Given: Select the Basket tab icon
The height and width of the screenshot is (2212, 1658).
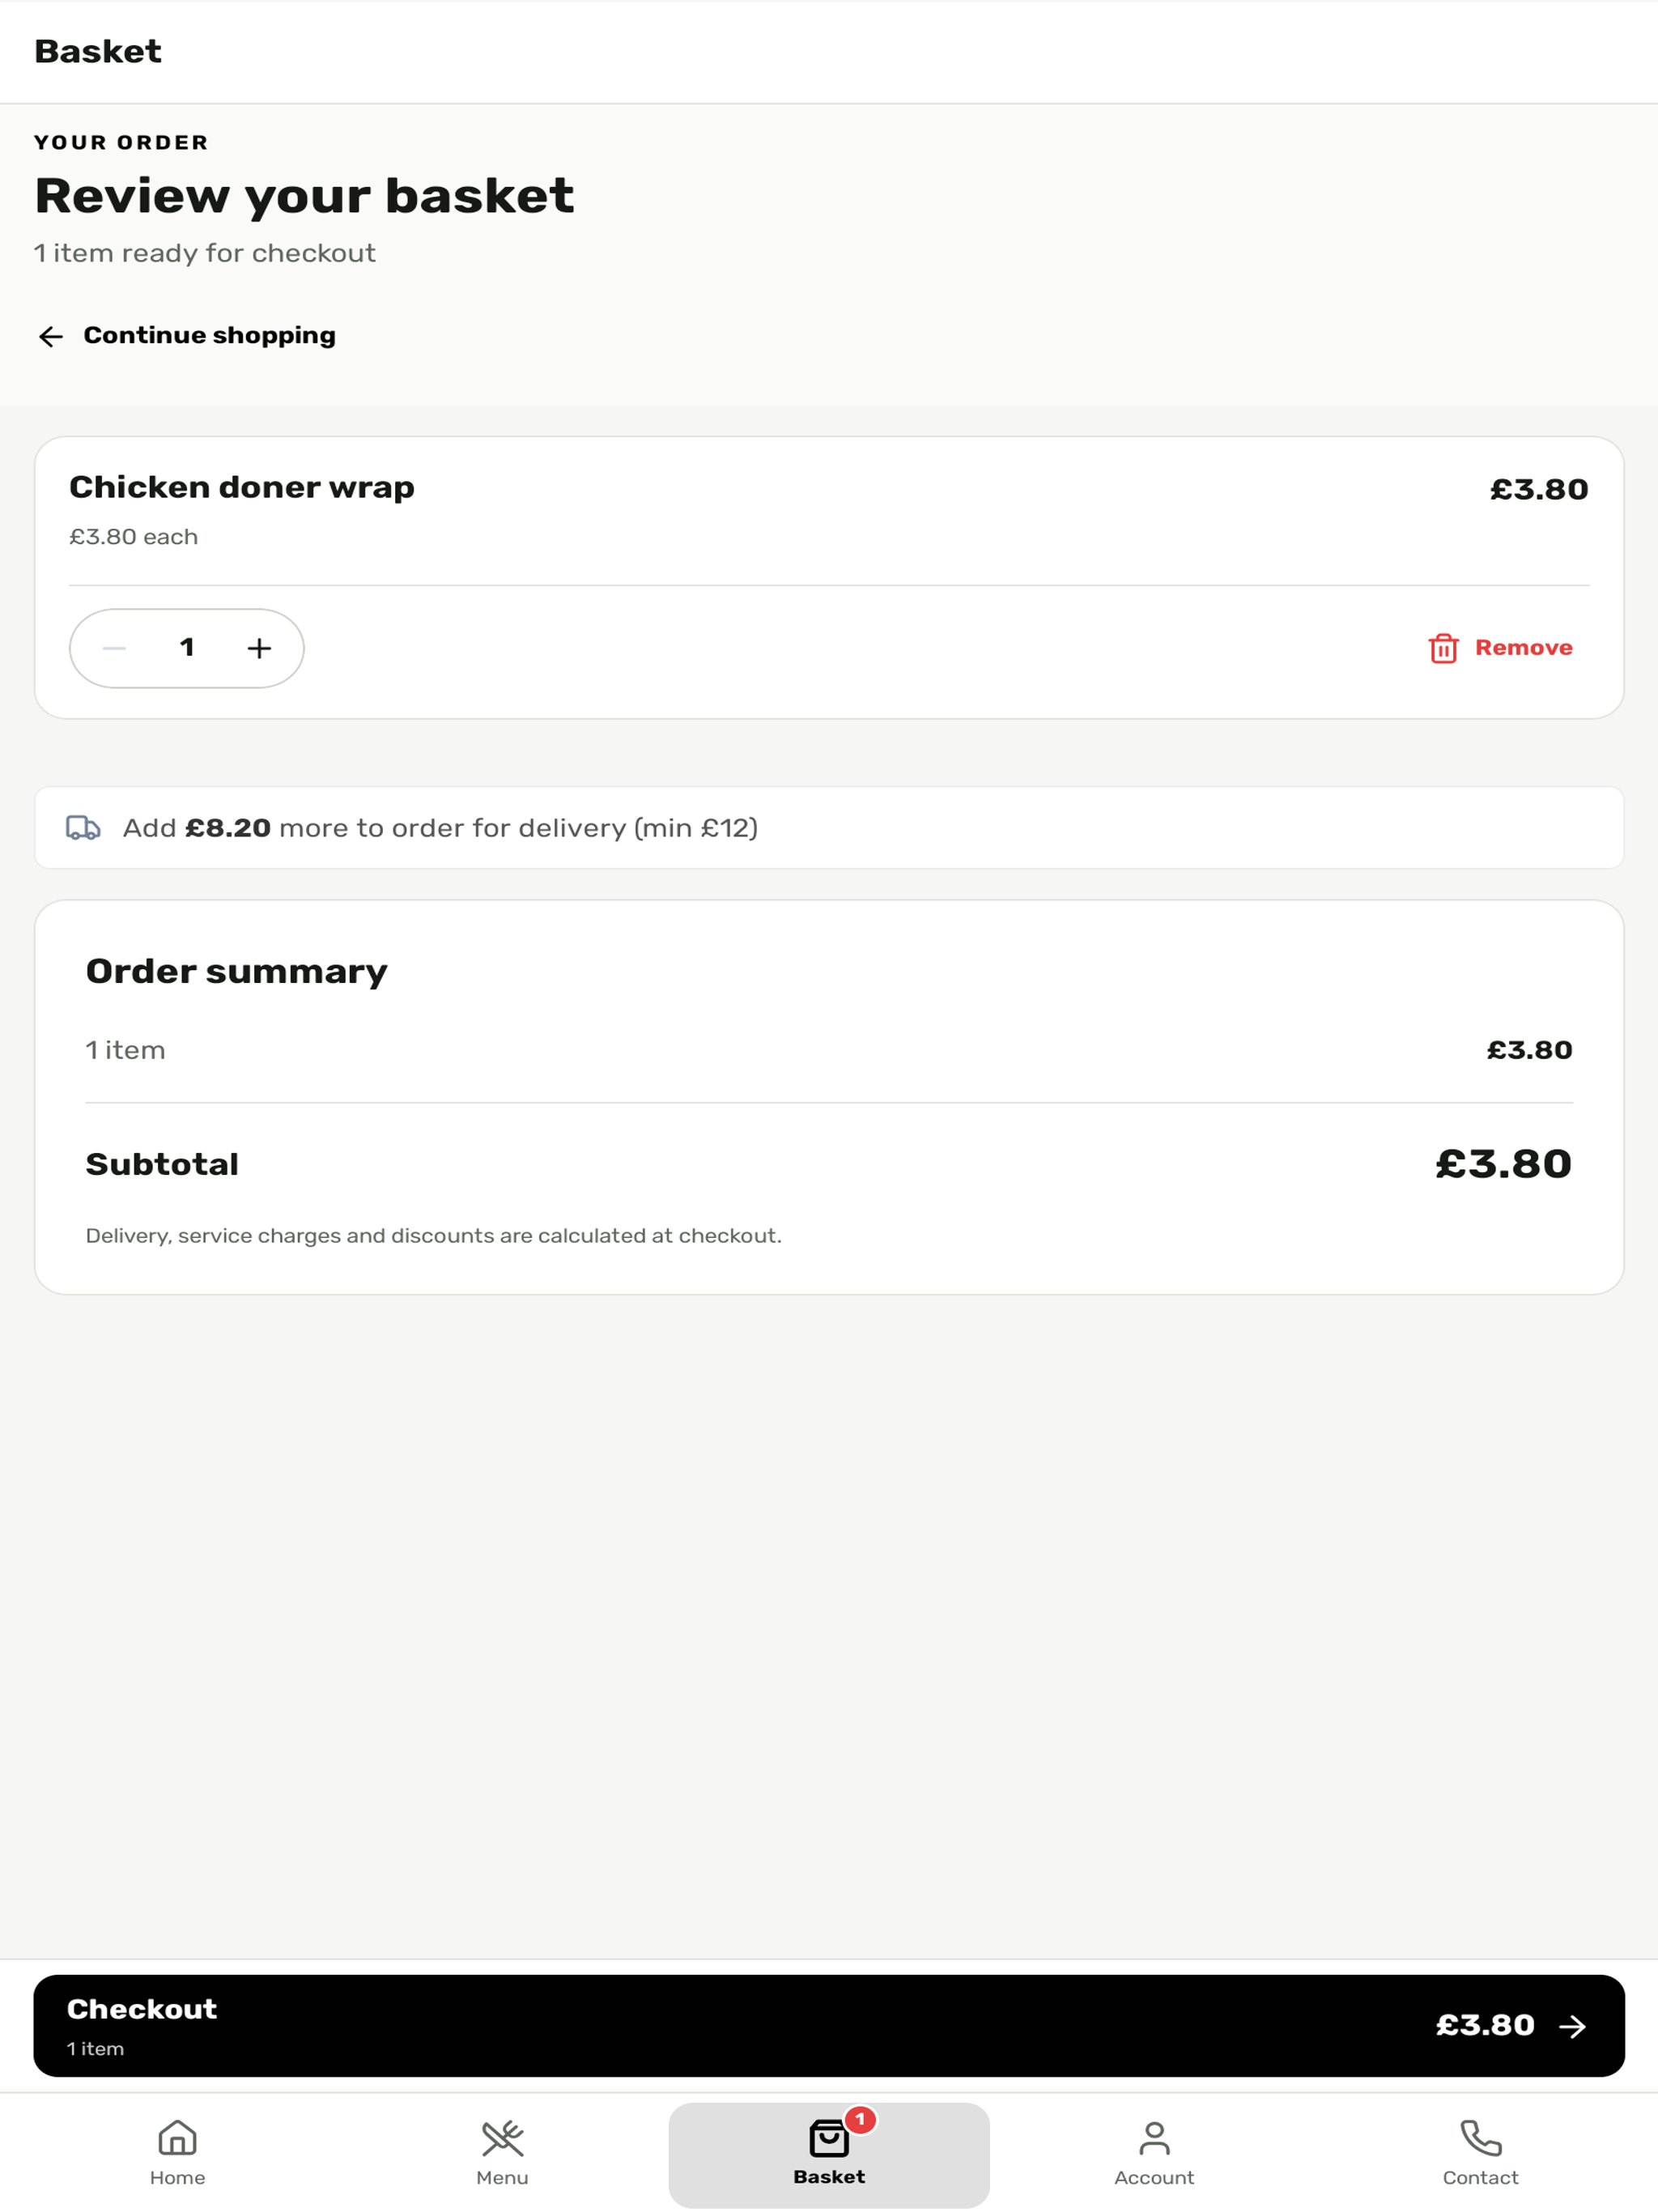Looking at the screenshot, I should pyautogui.click(x=829, y=2139).
